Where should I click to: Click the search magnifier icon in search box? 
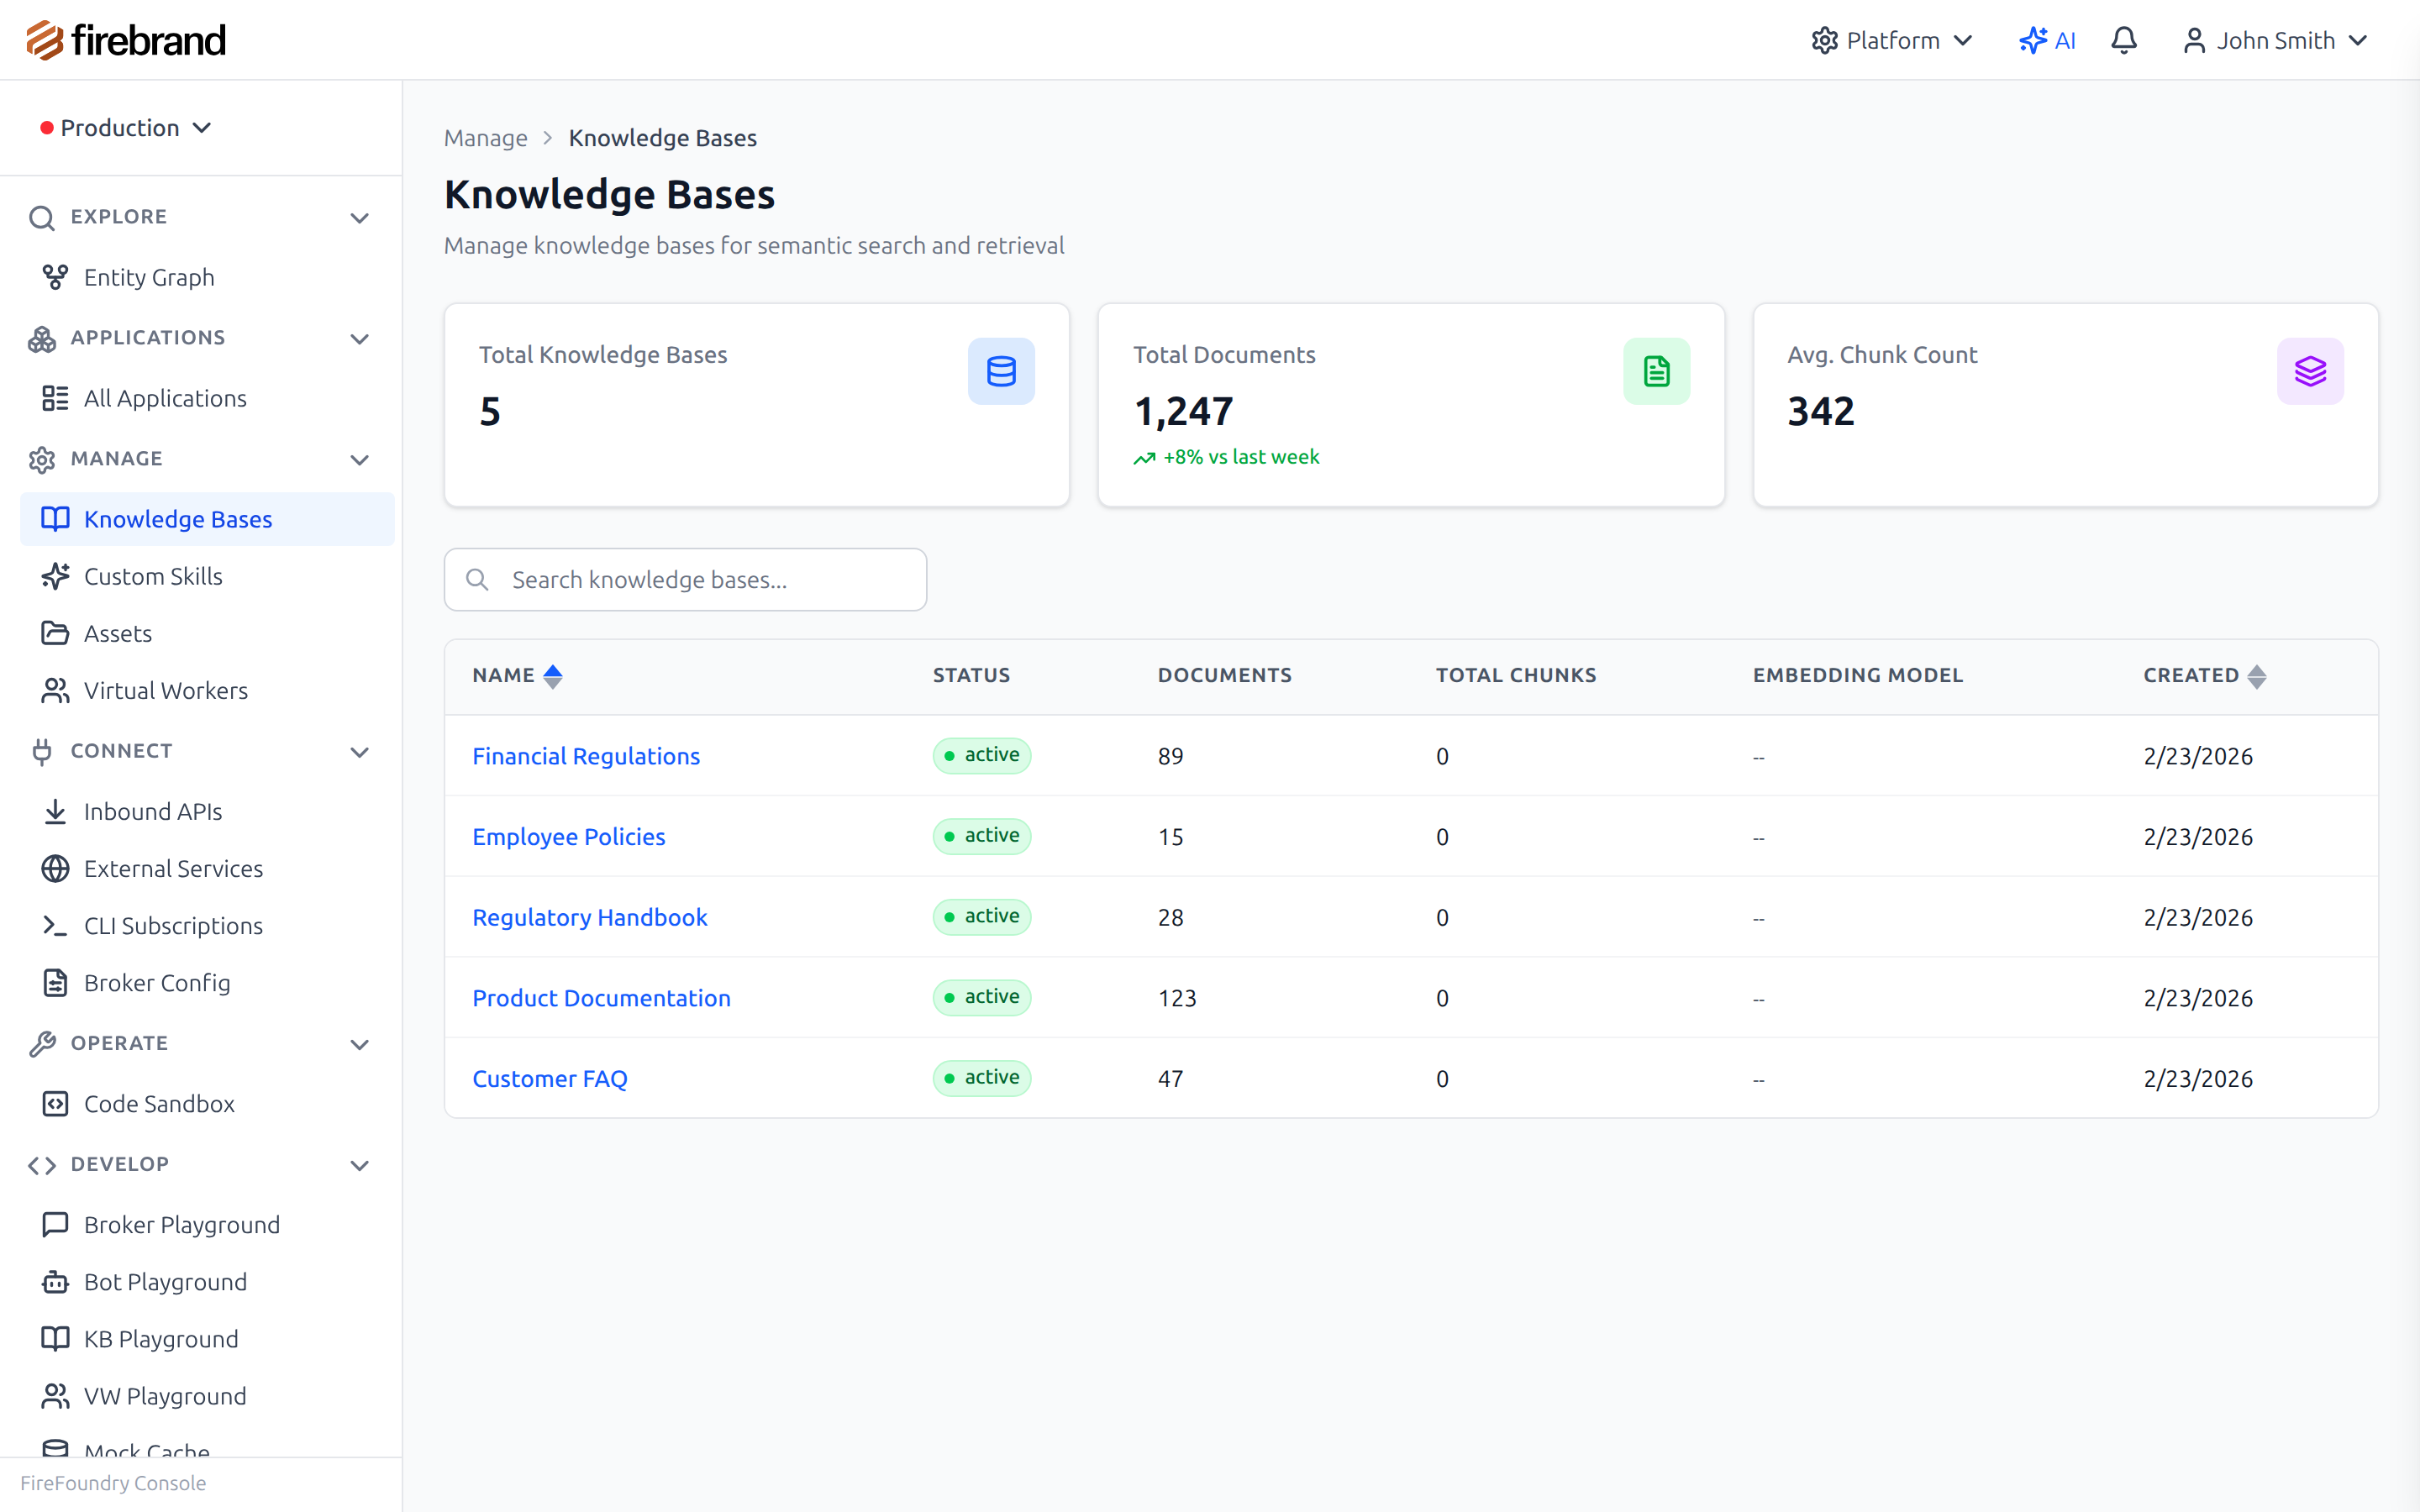(x=477, y=579)
